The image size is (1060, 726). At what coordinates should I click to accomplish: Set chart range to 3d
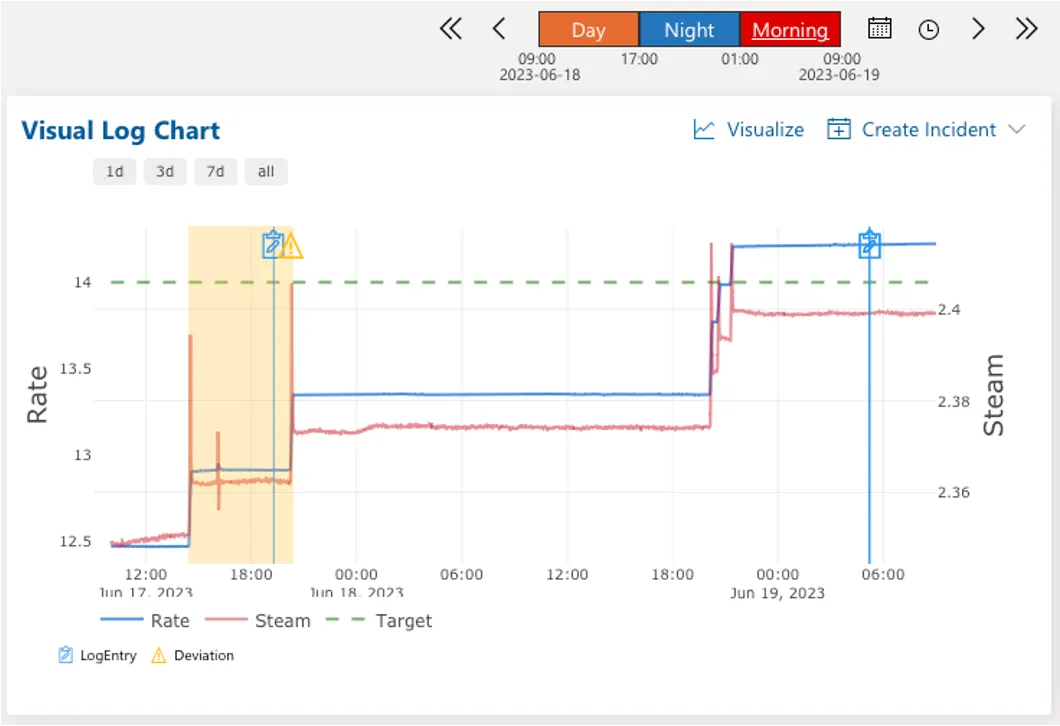165,172
